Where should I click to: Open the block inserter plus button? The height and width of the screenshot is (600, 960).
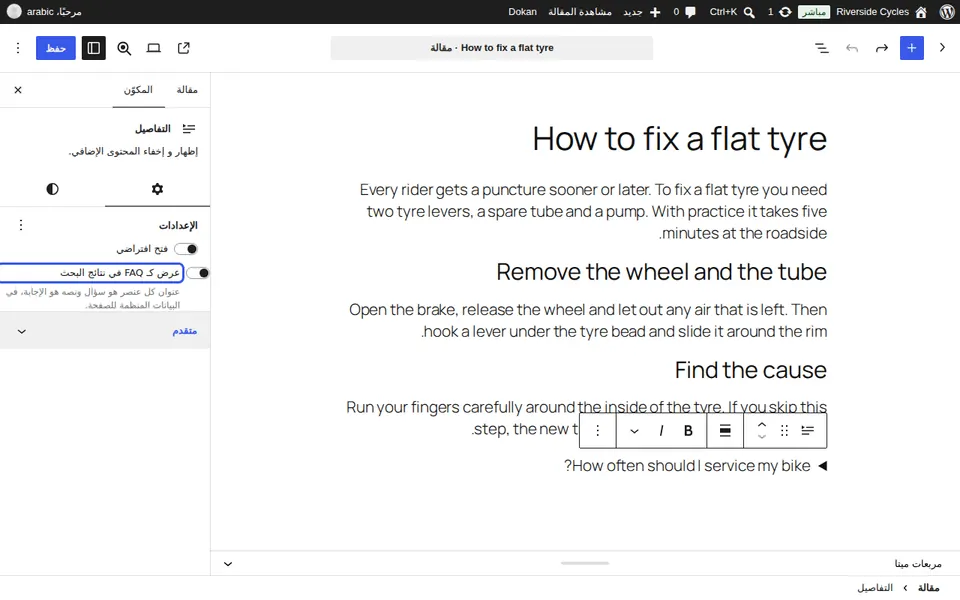(912, 48)
